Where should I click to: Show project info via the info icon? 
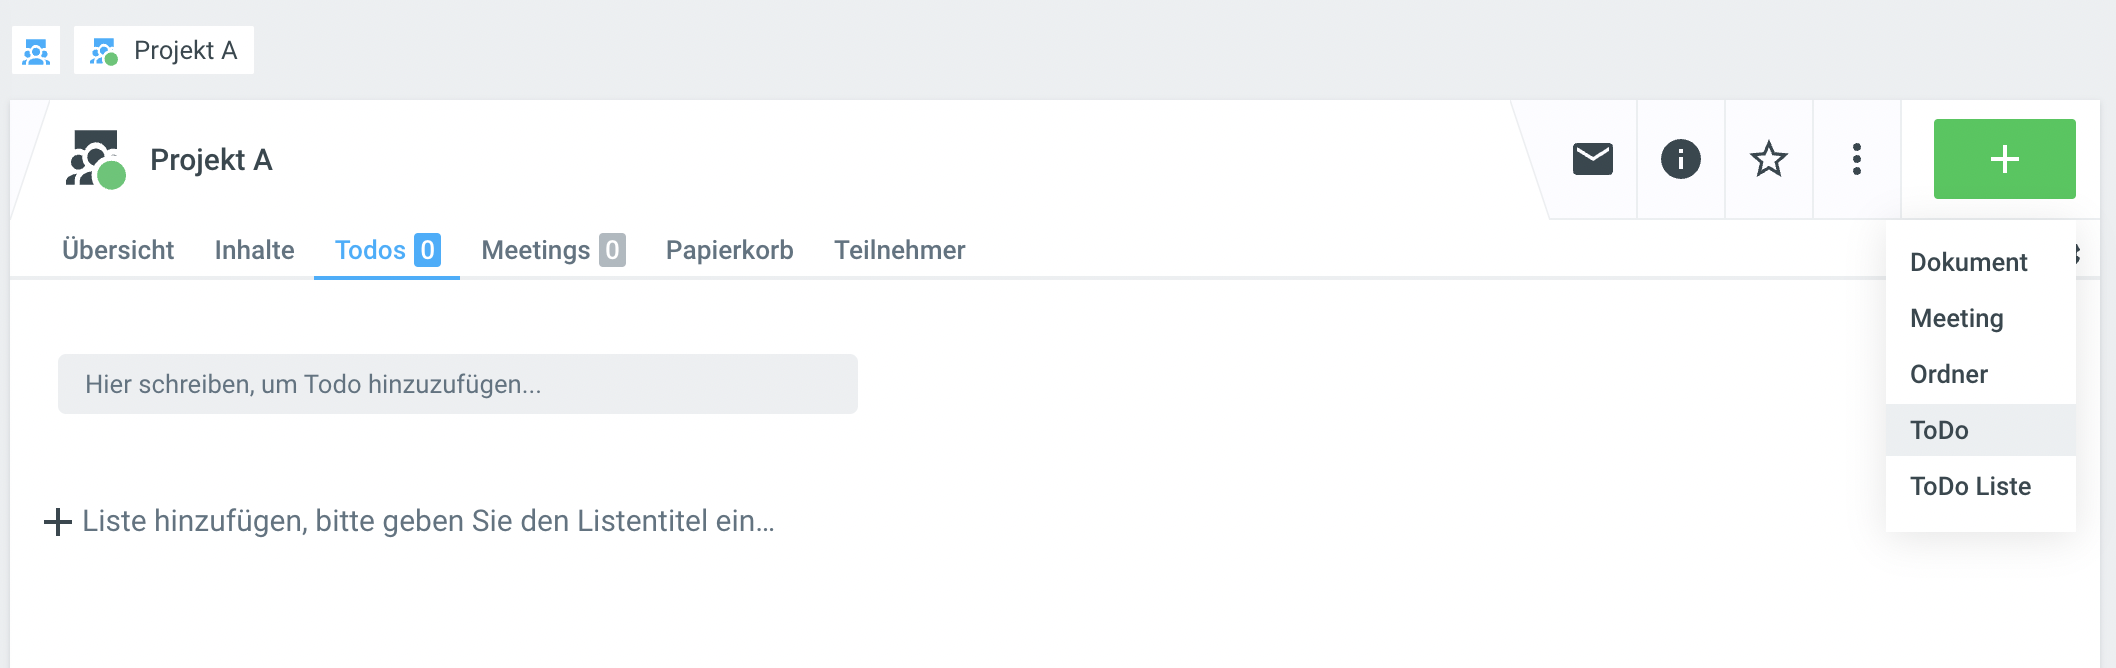tap(1680, 159)
